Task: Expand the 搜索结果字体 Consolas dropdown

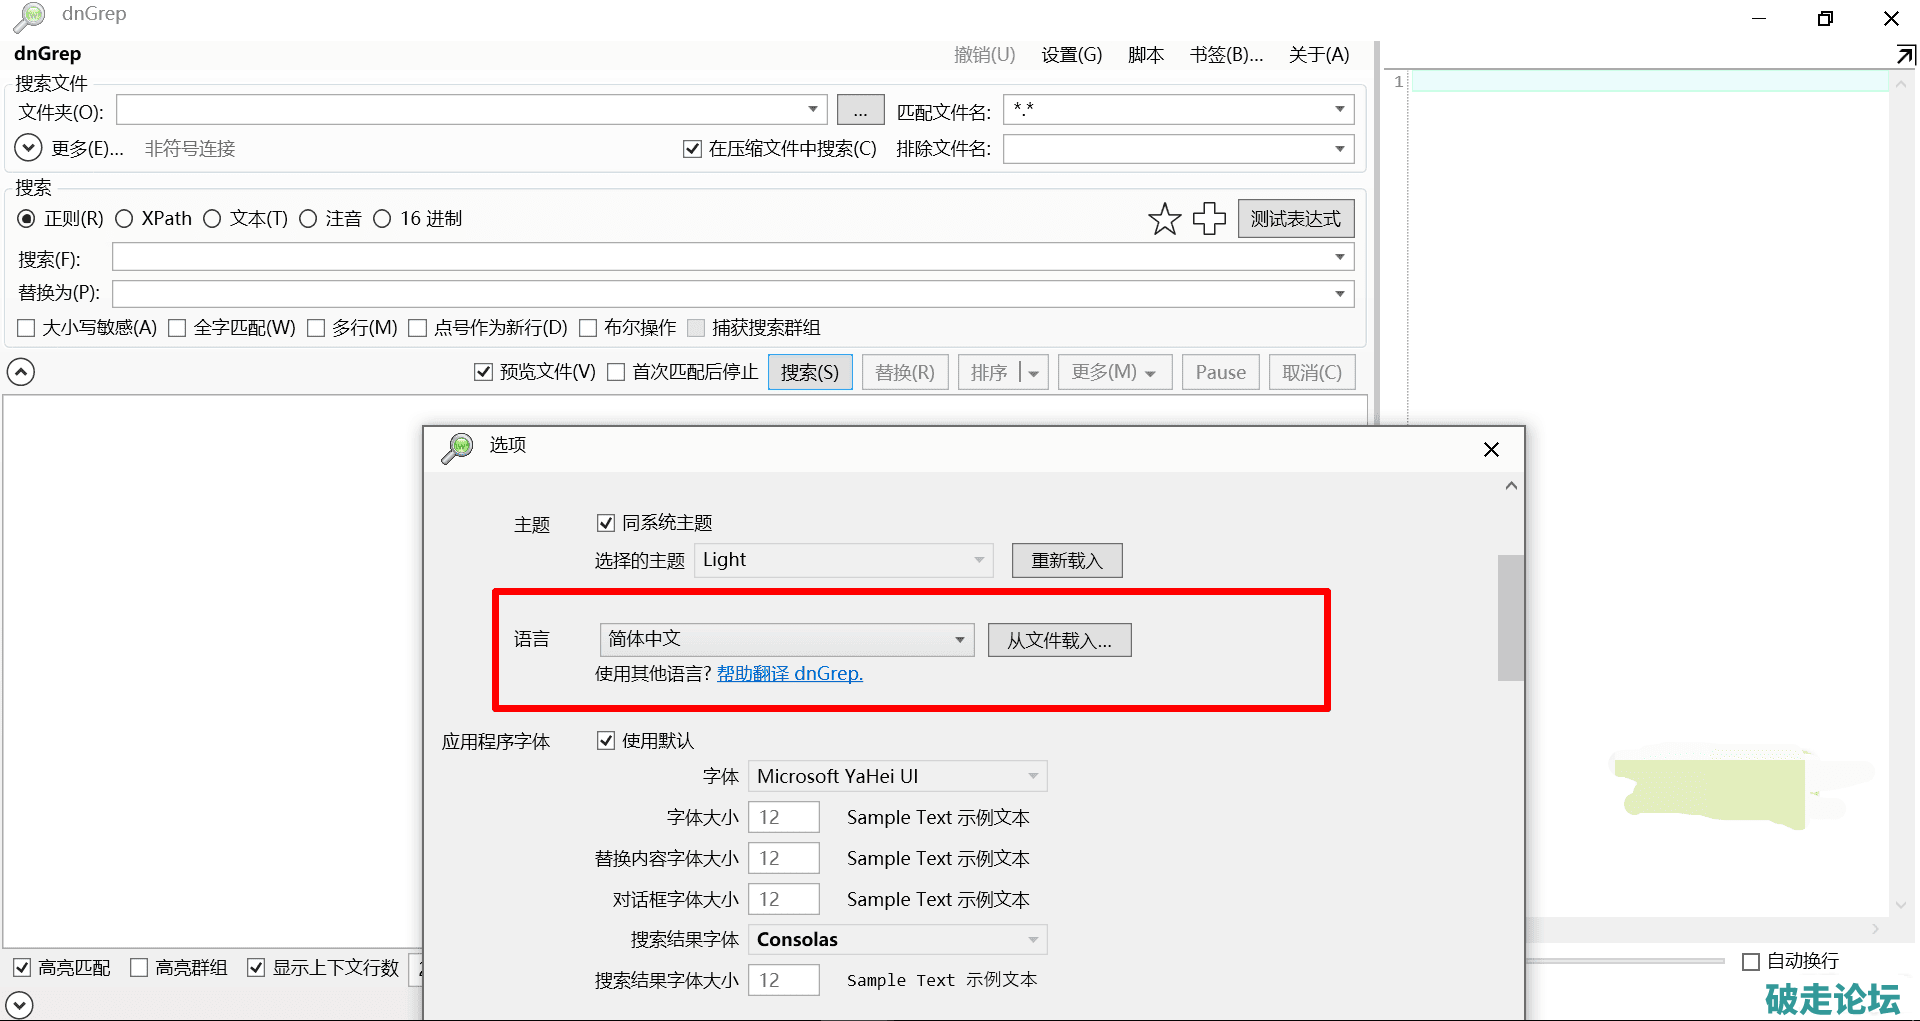Action: (1033, 940)
